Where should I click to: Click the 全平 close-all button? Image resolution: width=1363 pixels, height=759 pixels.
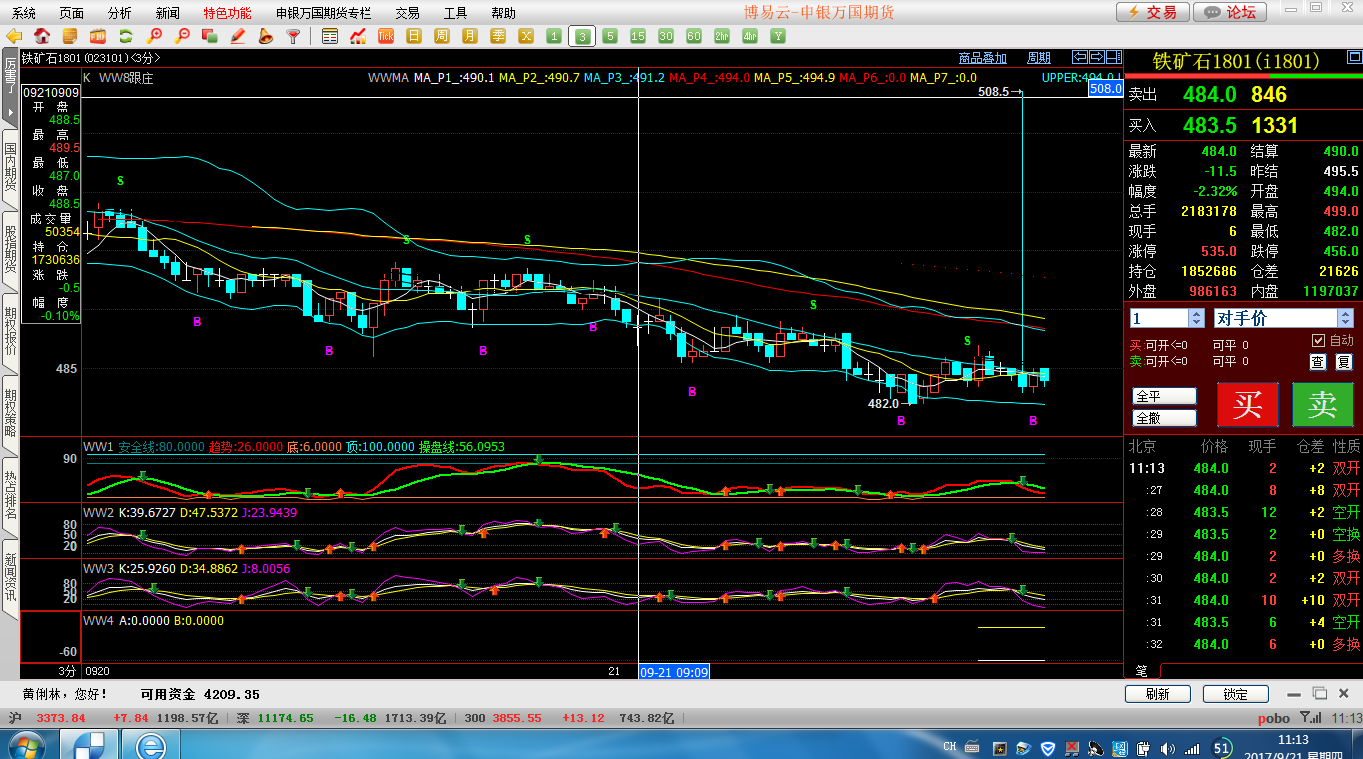tap(1164, 396)
